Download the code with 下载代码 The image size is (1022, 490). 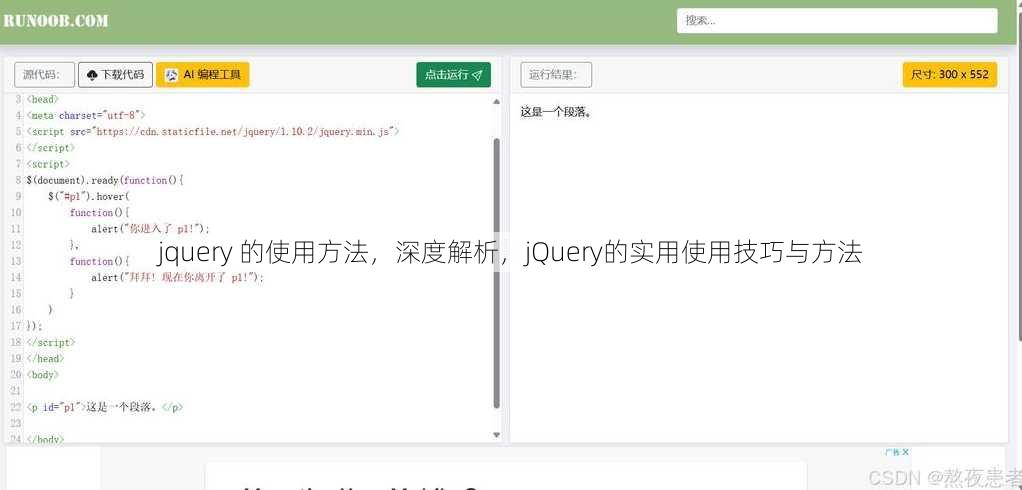(x=115, y=75)
